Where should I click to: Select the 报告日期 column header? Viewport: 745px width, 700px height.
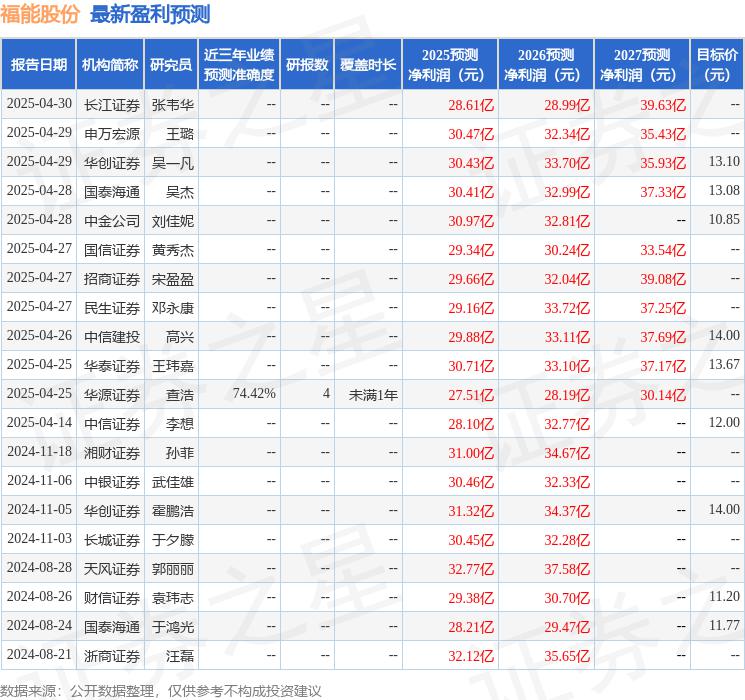tap(38, 64)
